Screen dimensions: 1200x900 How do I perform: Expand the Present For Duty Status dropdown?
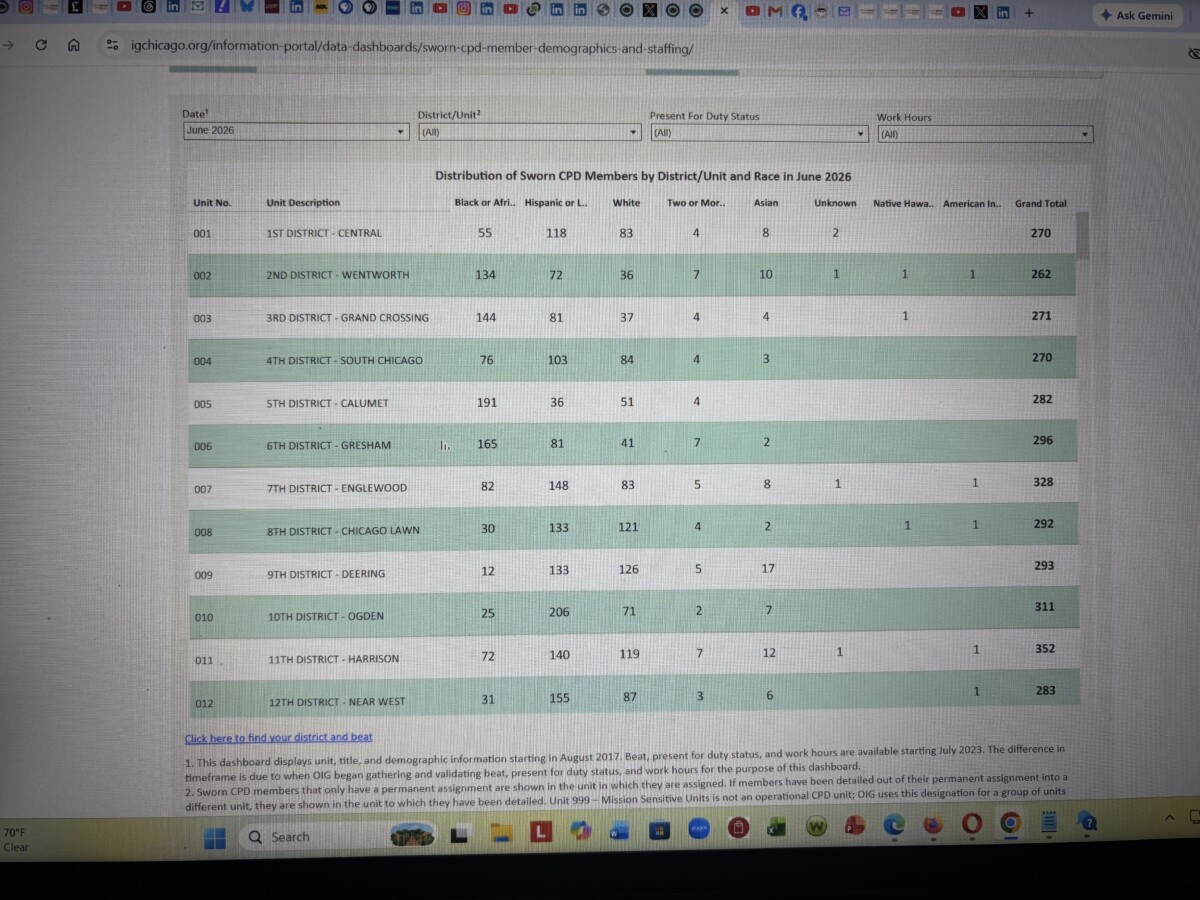[x=758, y=133]
